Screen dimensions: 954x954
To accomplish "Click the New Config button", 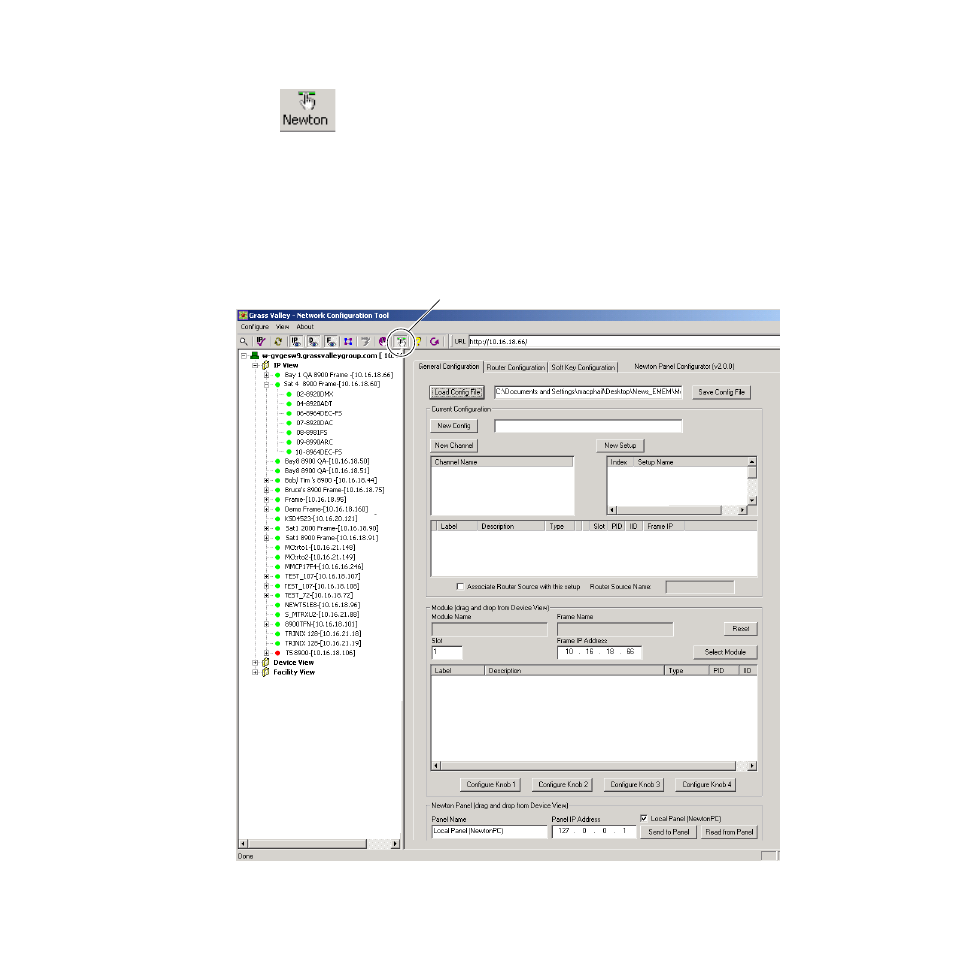I will coord(454,426).
